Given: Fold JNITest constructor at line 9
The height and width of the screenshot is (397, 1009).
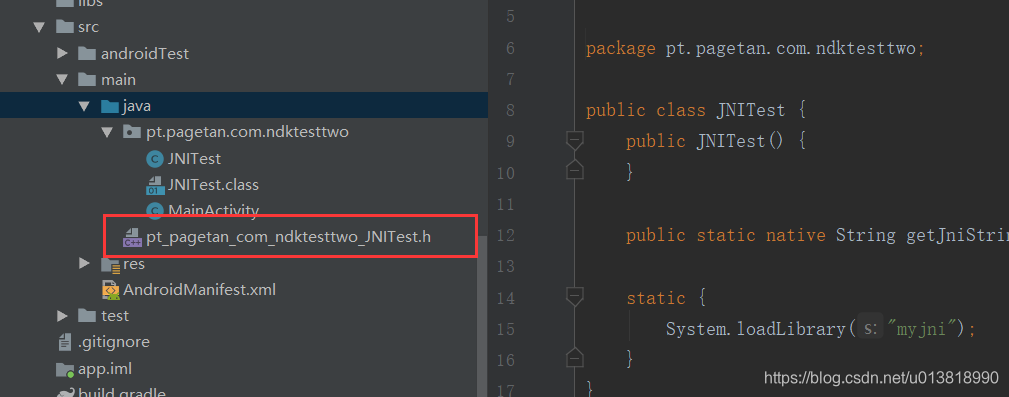Looking at the screenshot, I should pyautogui.click(x=574, y=140).
